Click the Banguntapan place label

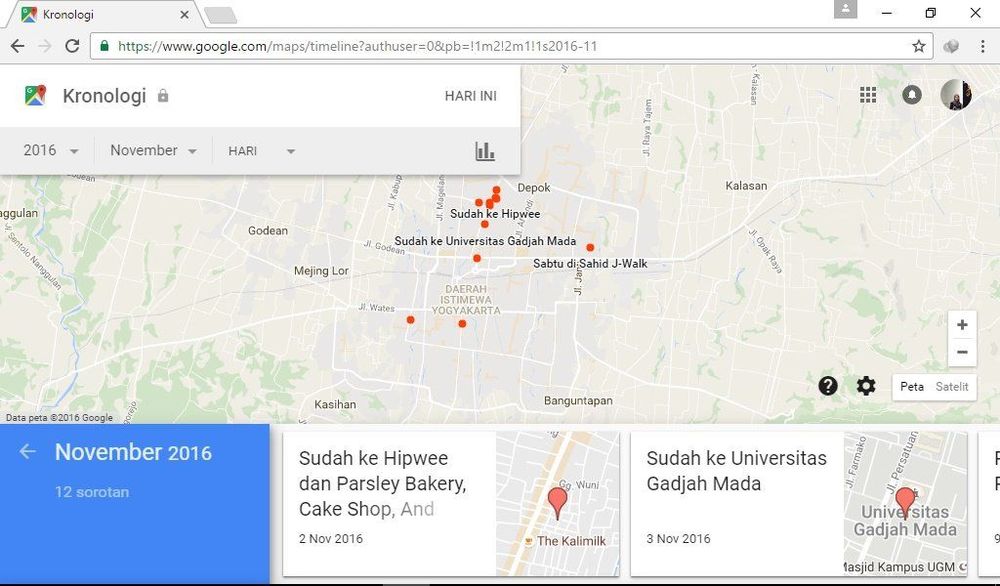click(578, 400)
